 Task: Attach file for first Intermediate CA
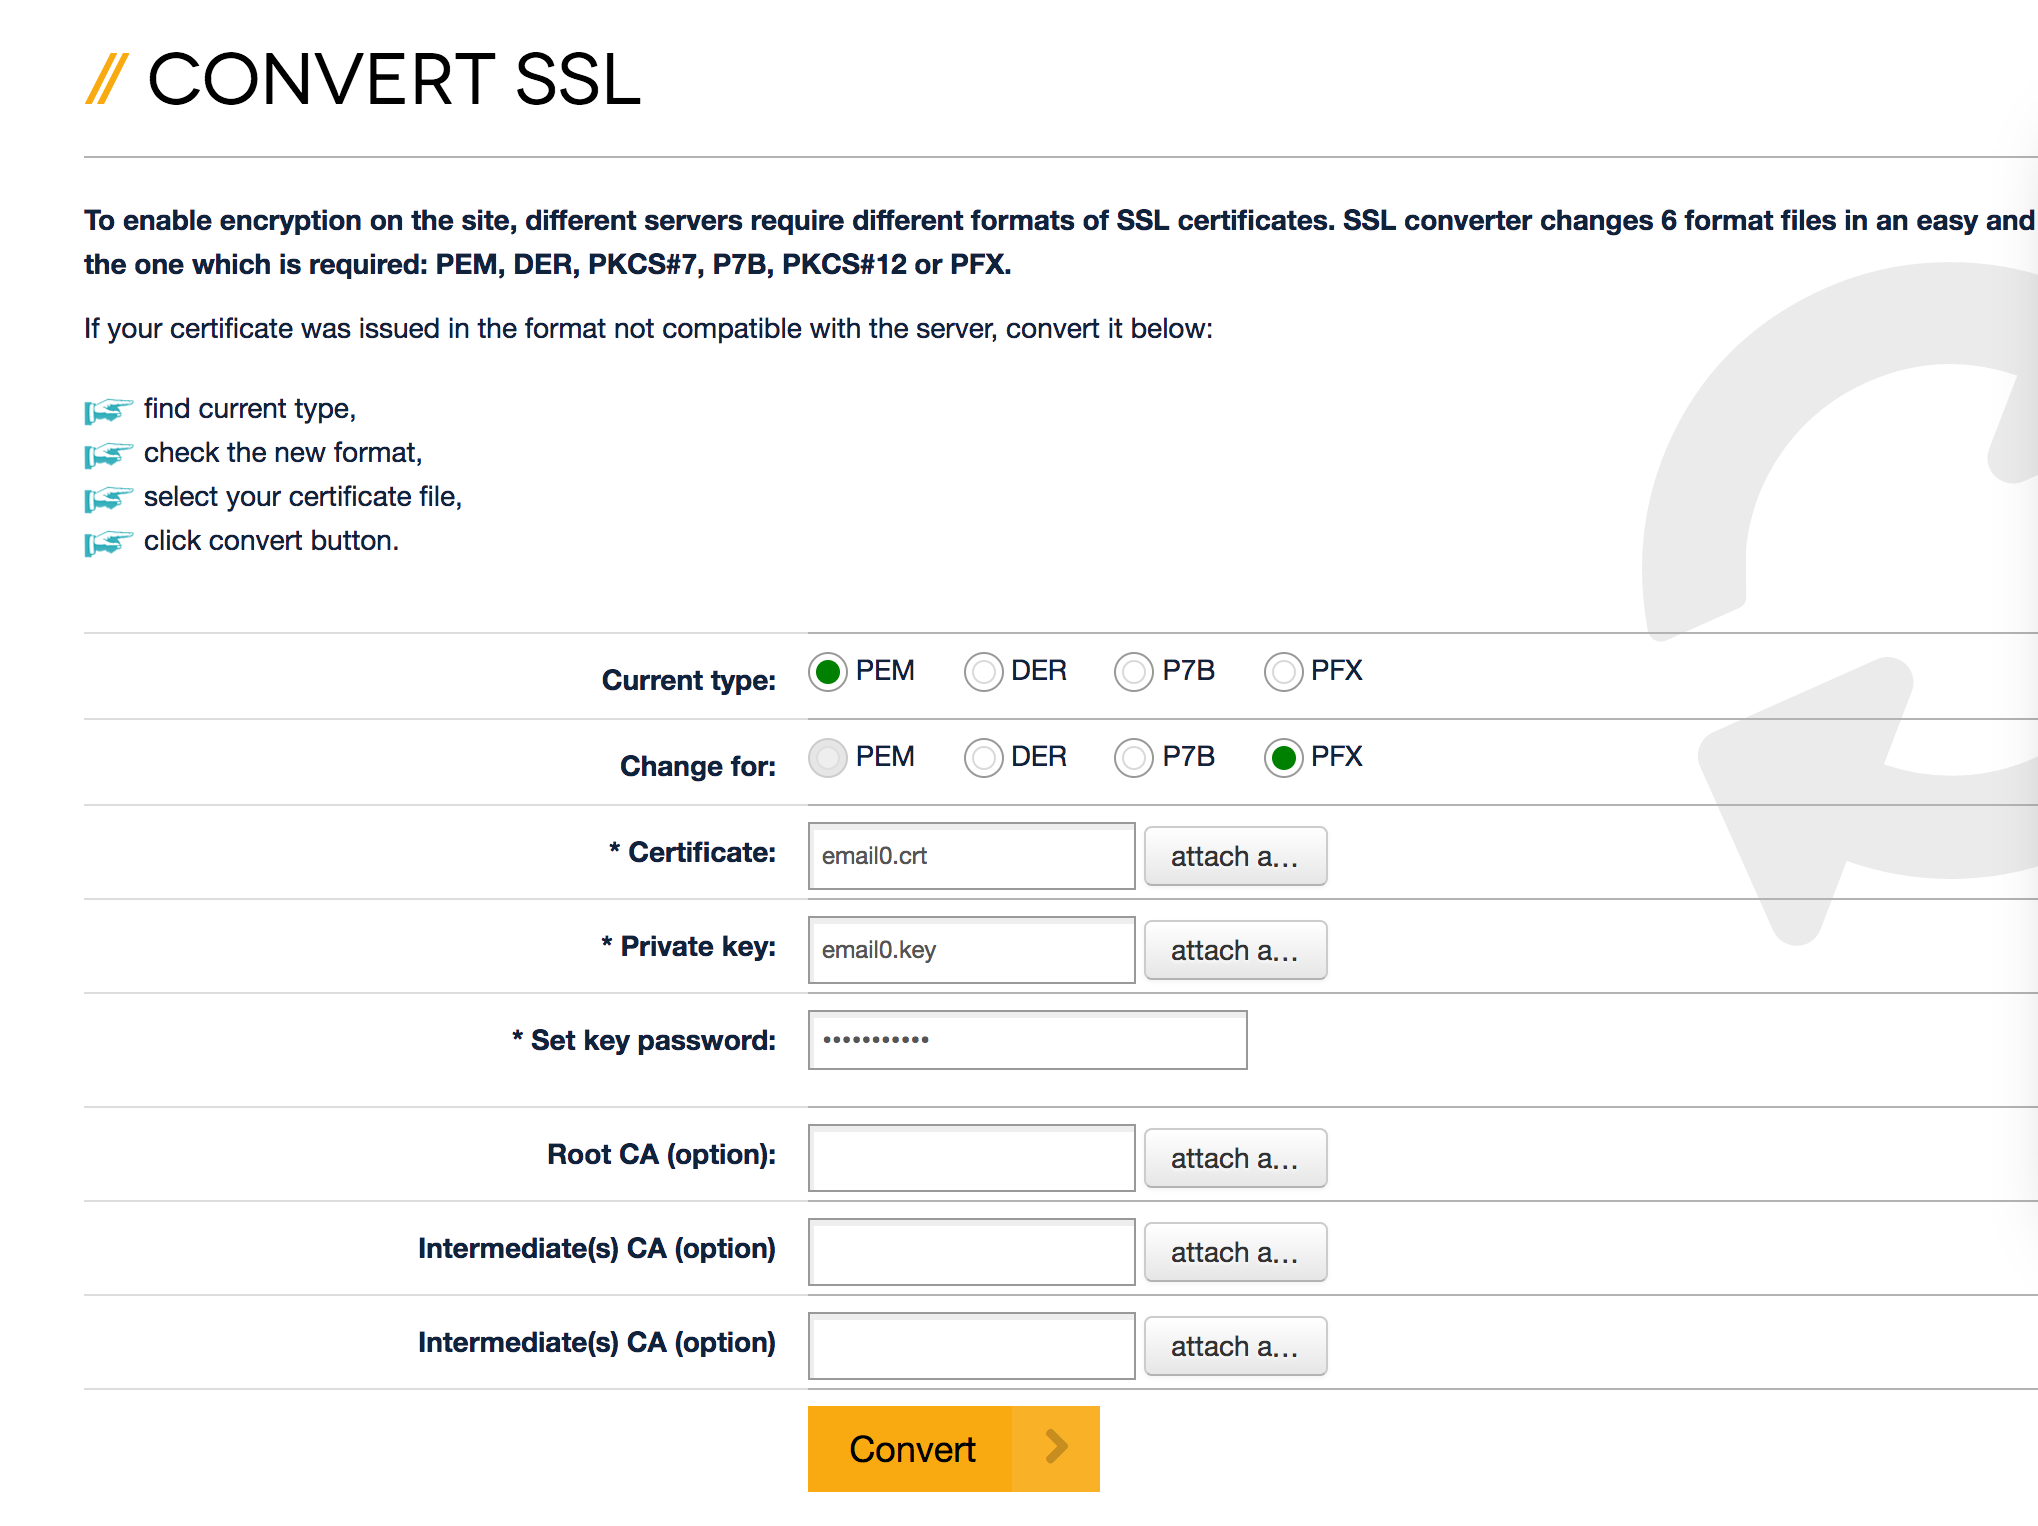1235,1252
